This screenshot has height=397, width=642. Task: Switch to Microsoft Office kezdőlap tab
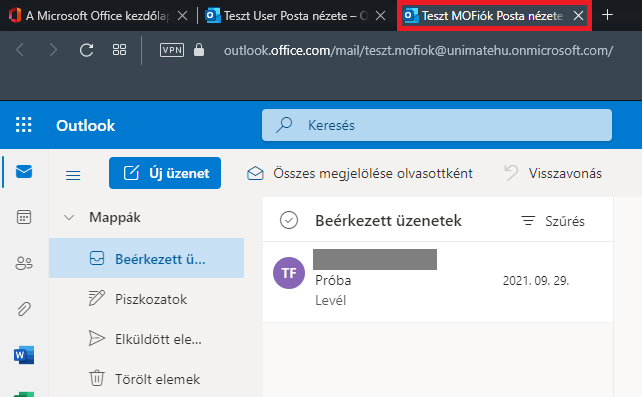click(97, 16)
